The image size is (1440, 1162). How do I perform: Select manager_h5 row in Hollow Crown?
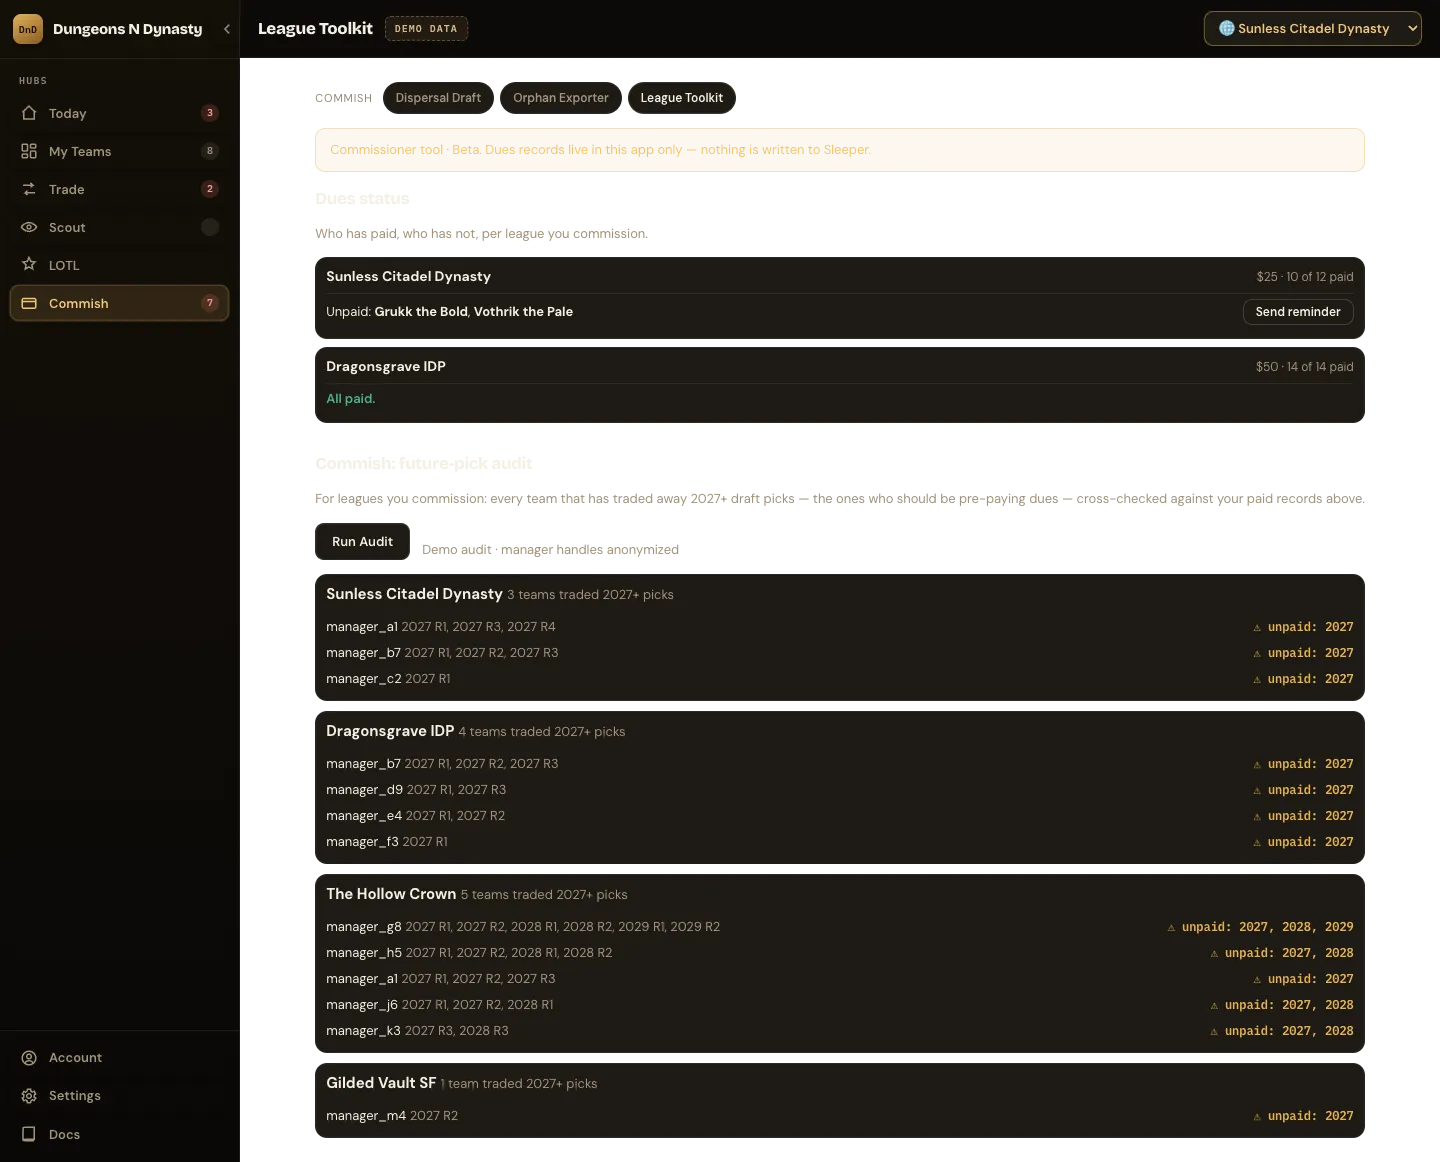tap(840, 953)
